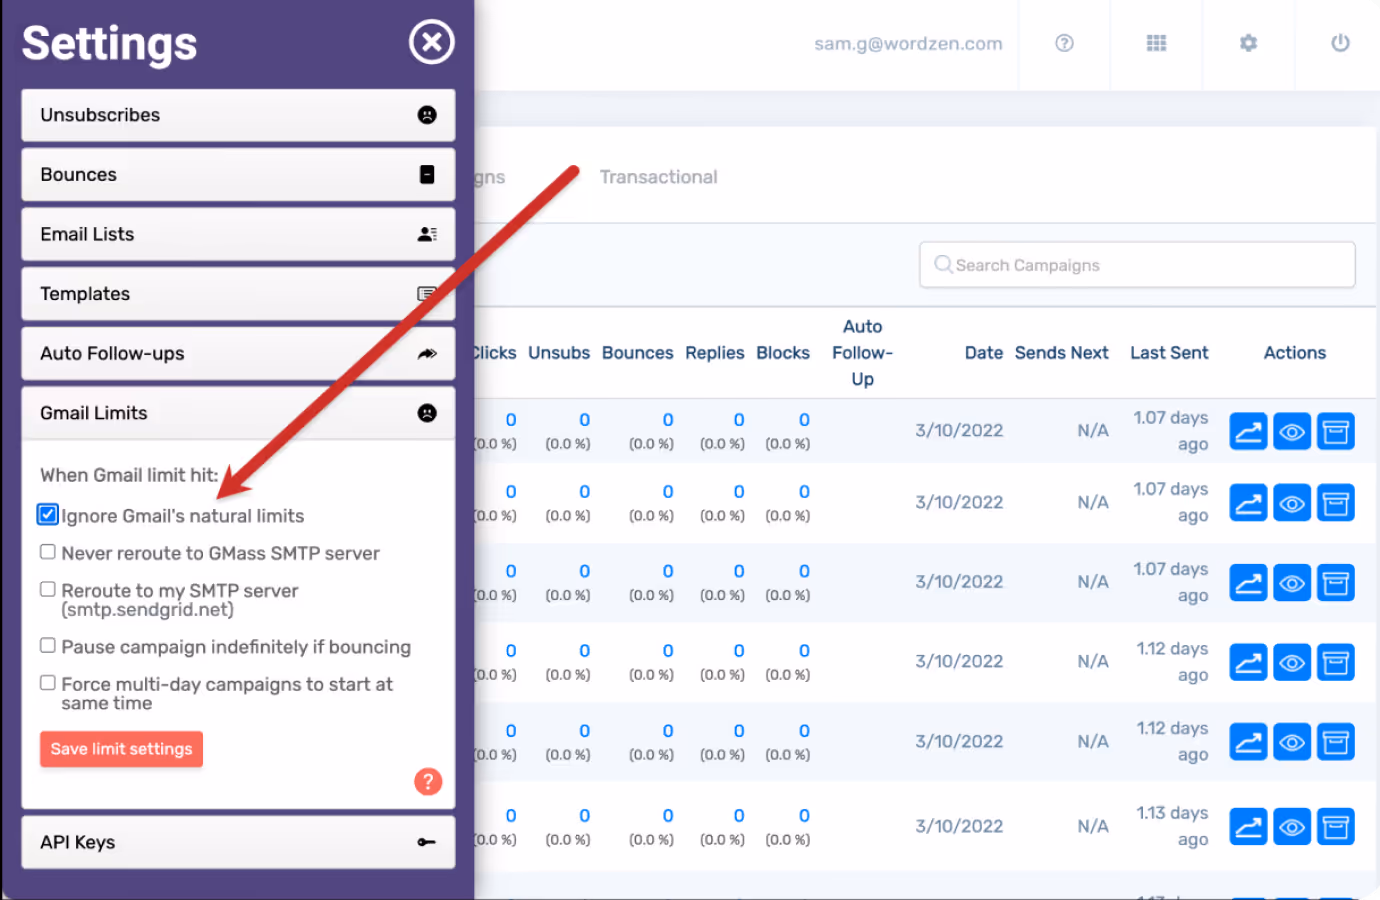This screenshot has height=900, width=1380.
Task: Click the gear settings icon in top bar
Action: point(1248,43)
